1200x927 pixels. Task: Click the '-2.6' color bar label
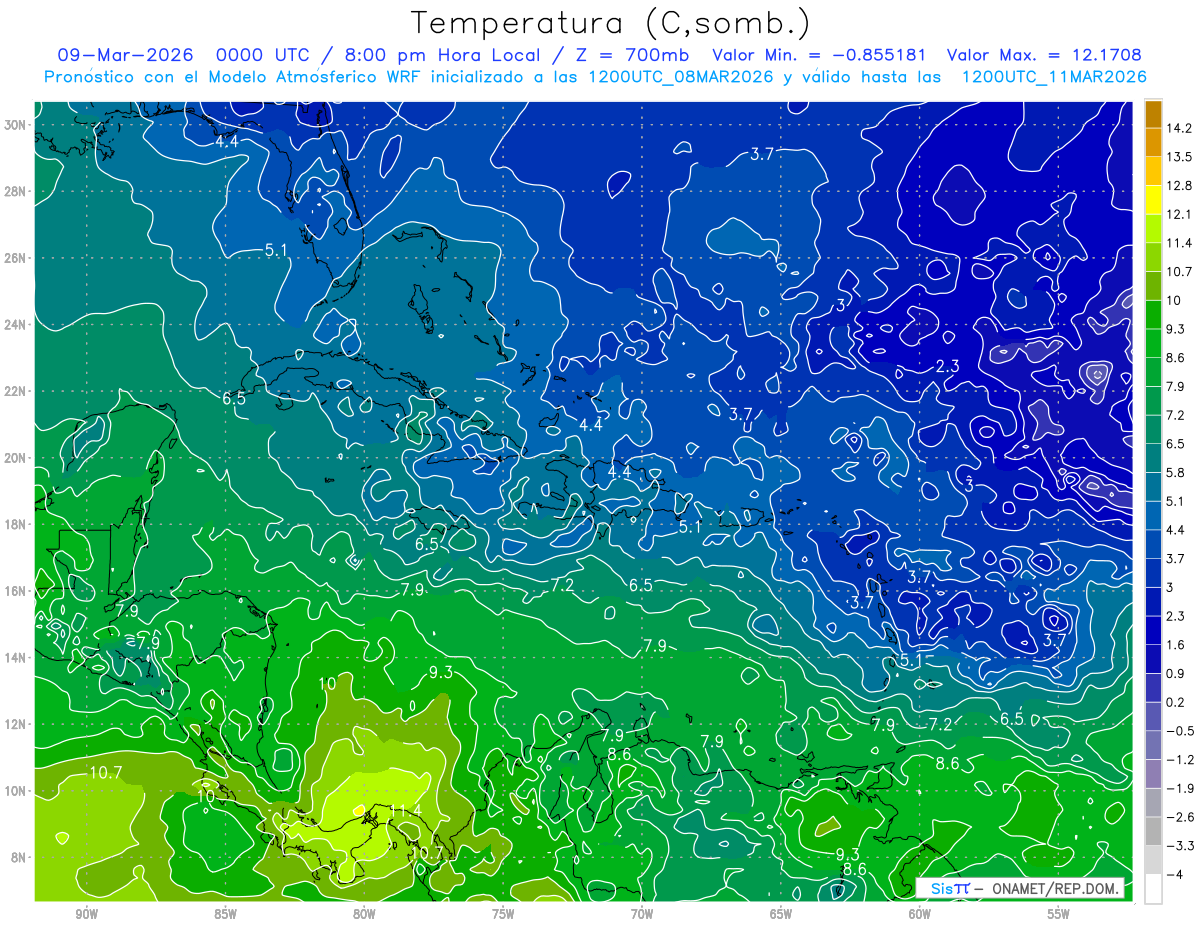tap(1178, 817)
